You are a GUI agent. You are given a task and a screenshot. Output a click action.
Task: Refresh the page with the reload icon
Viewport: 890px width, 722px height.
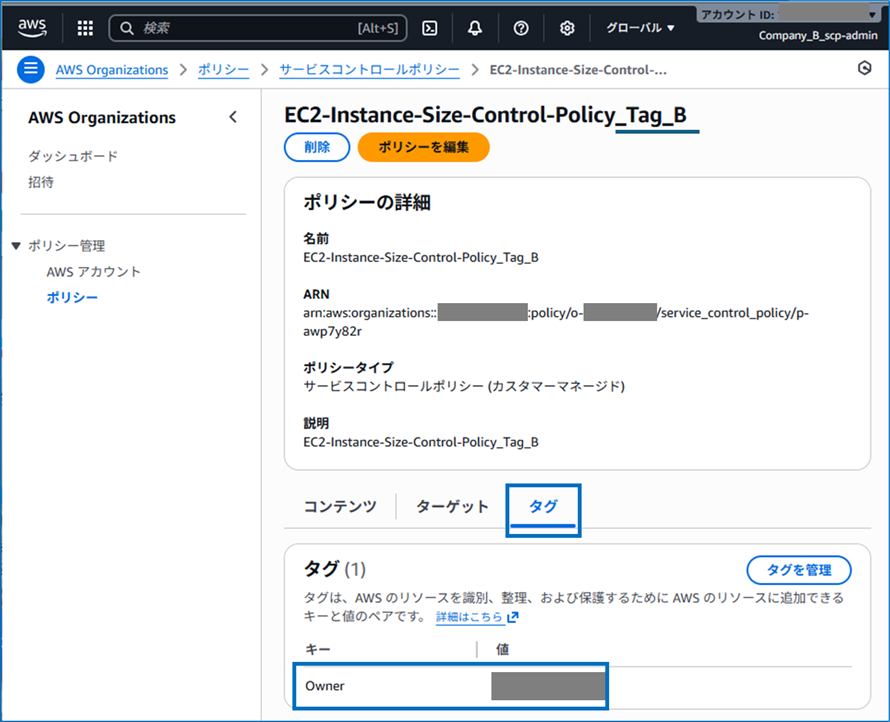(x=864, y=68)
